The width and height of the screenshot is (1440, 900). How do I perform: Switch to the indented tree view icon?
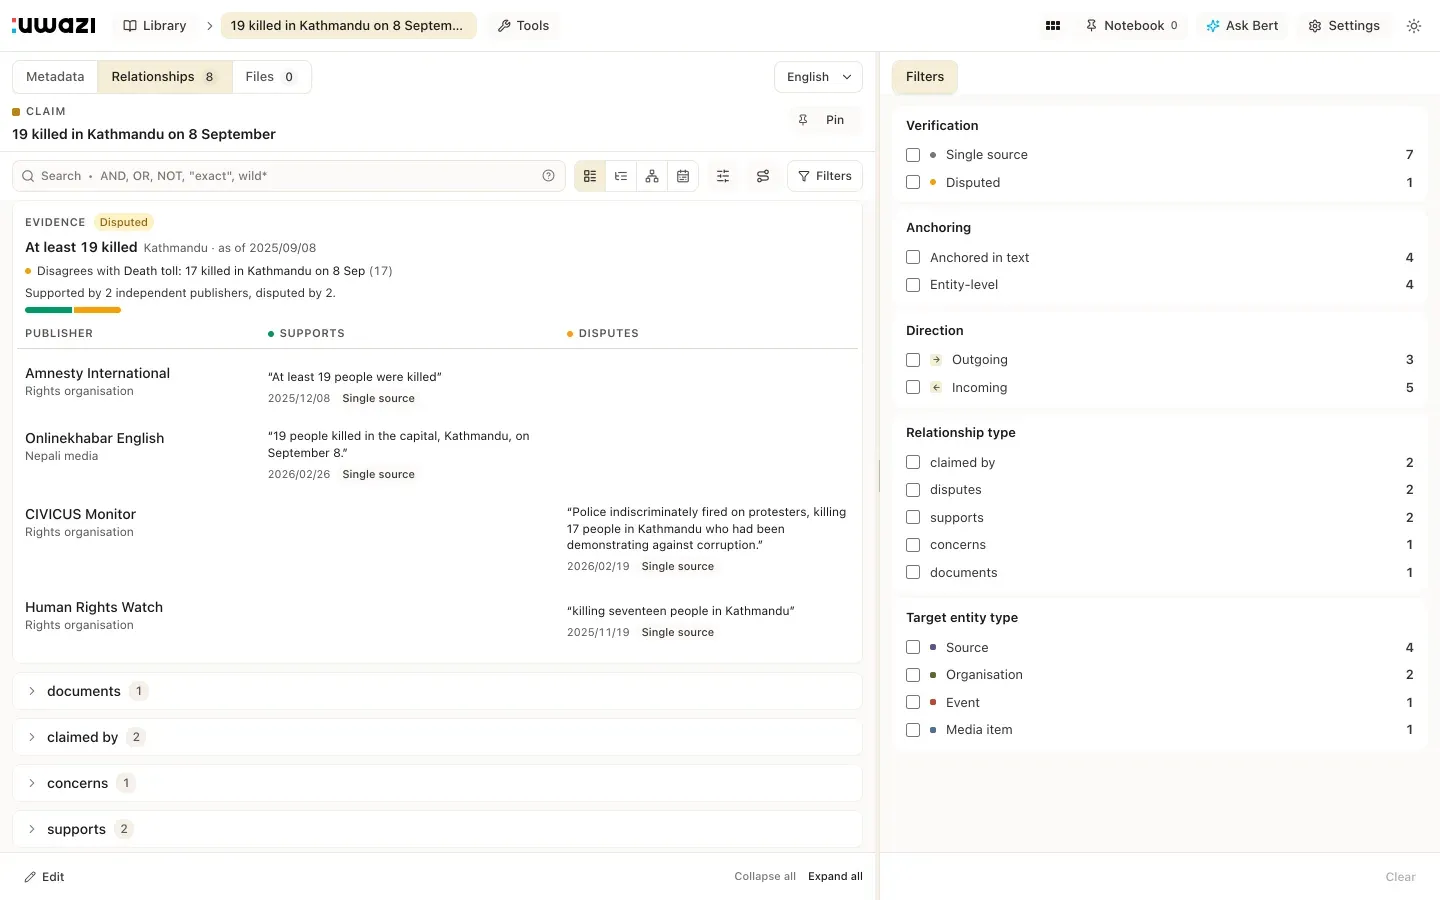(x=621, y=176)
